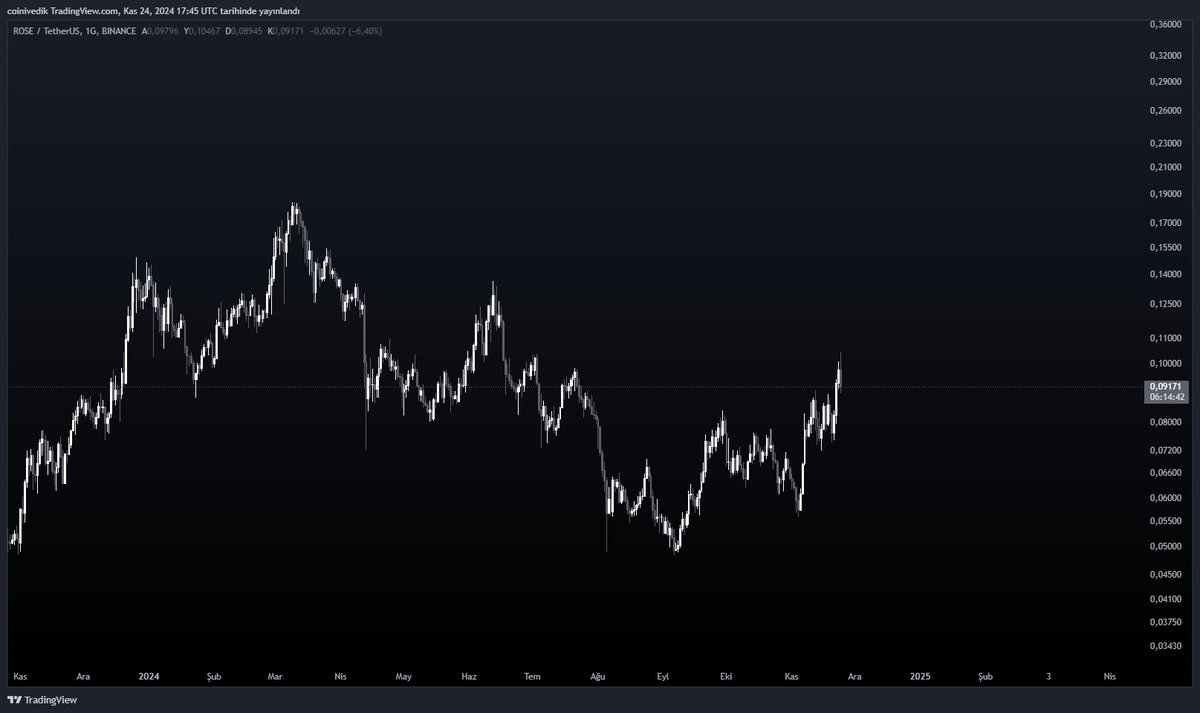Select the 2025 label on the time axis
Image resolution: width=1200 pixels, height=713 pixels.
click(919, 677)
